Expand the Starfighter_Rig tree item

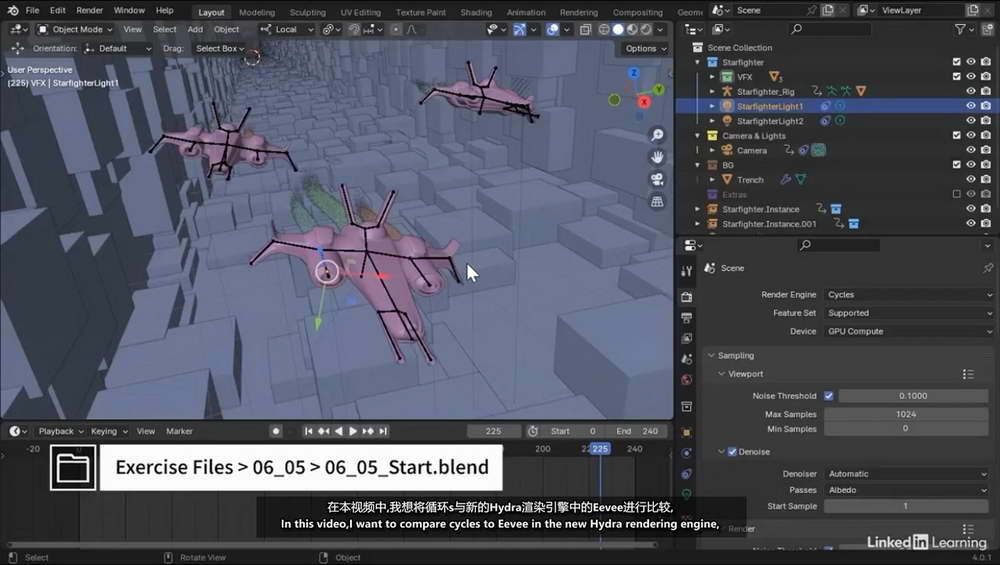(712, 91)
